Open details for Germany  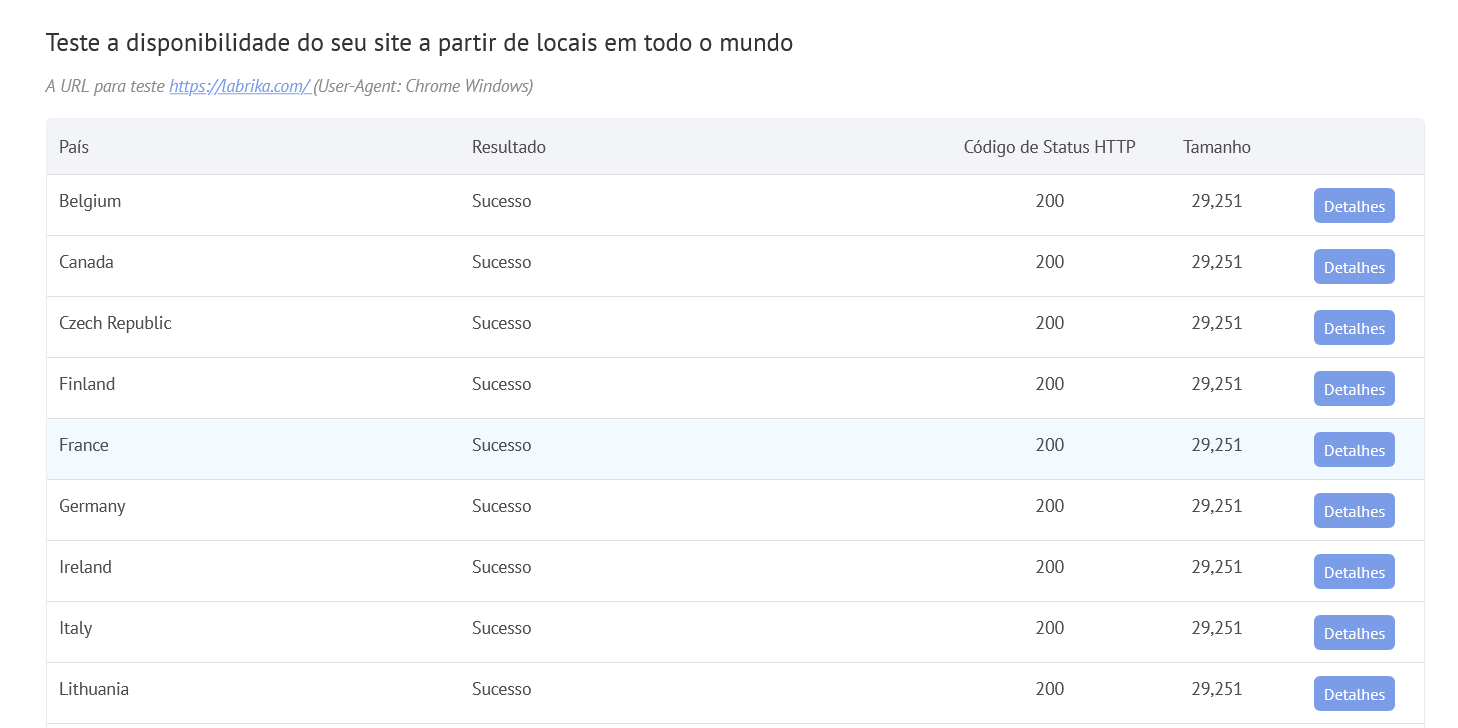(x=1353, y=510)
